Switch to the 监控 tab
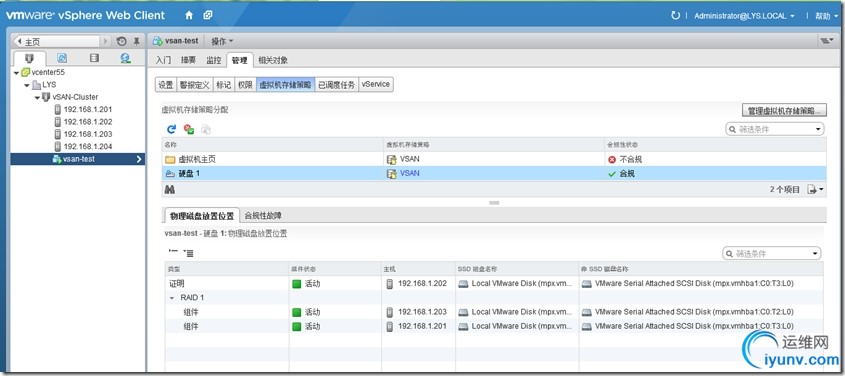The image size is (845, 376). point(213,60)
